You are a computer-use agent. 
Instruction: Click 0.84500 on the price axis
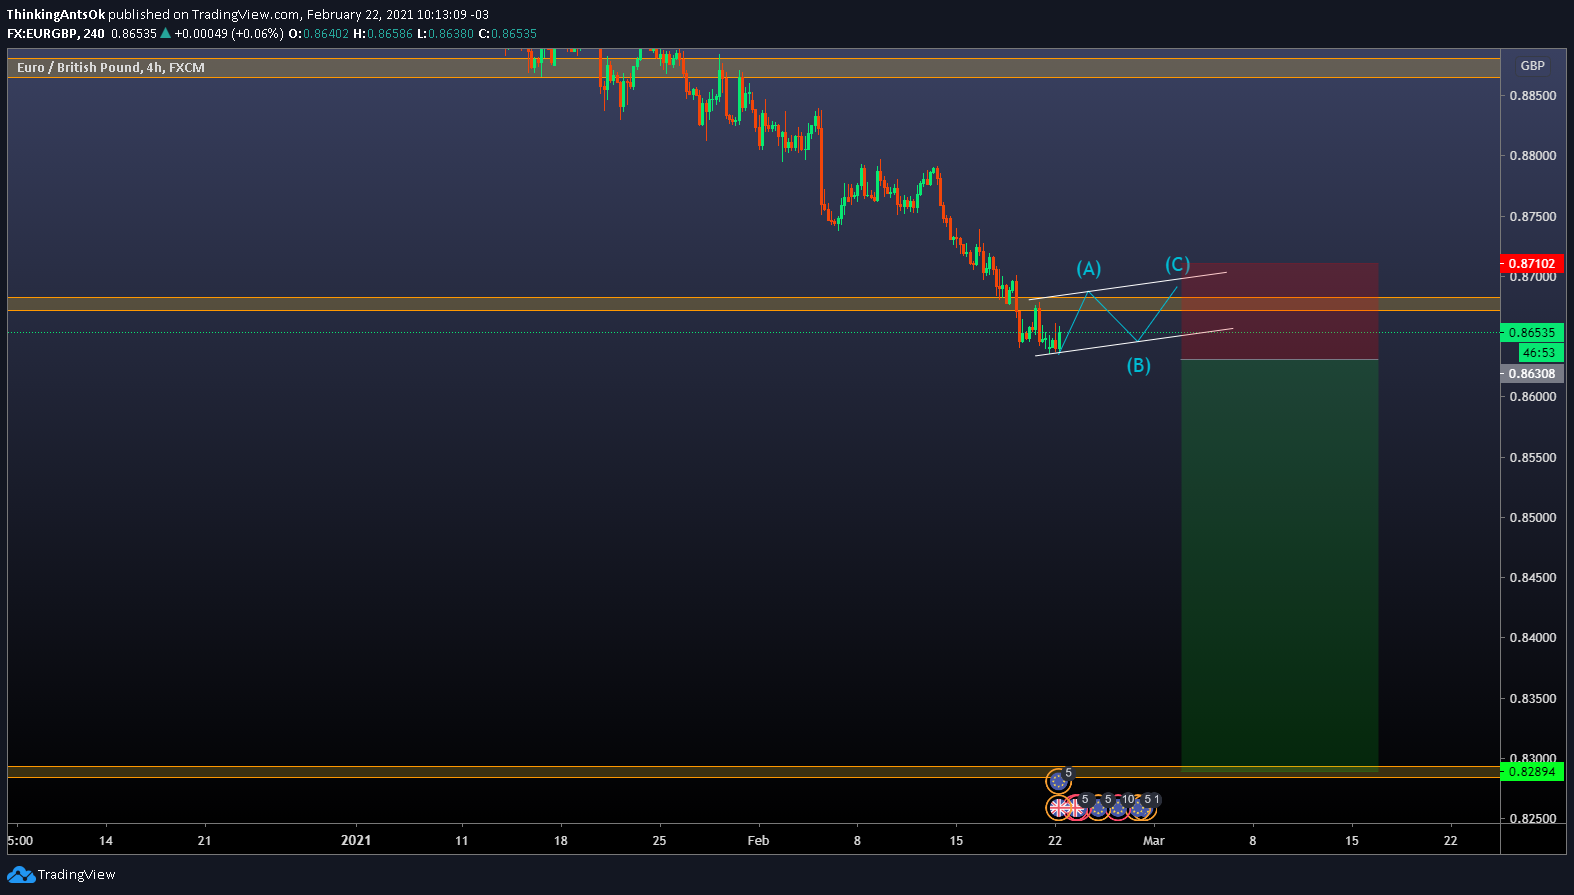coord(1532,578)
